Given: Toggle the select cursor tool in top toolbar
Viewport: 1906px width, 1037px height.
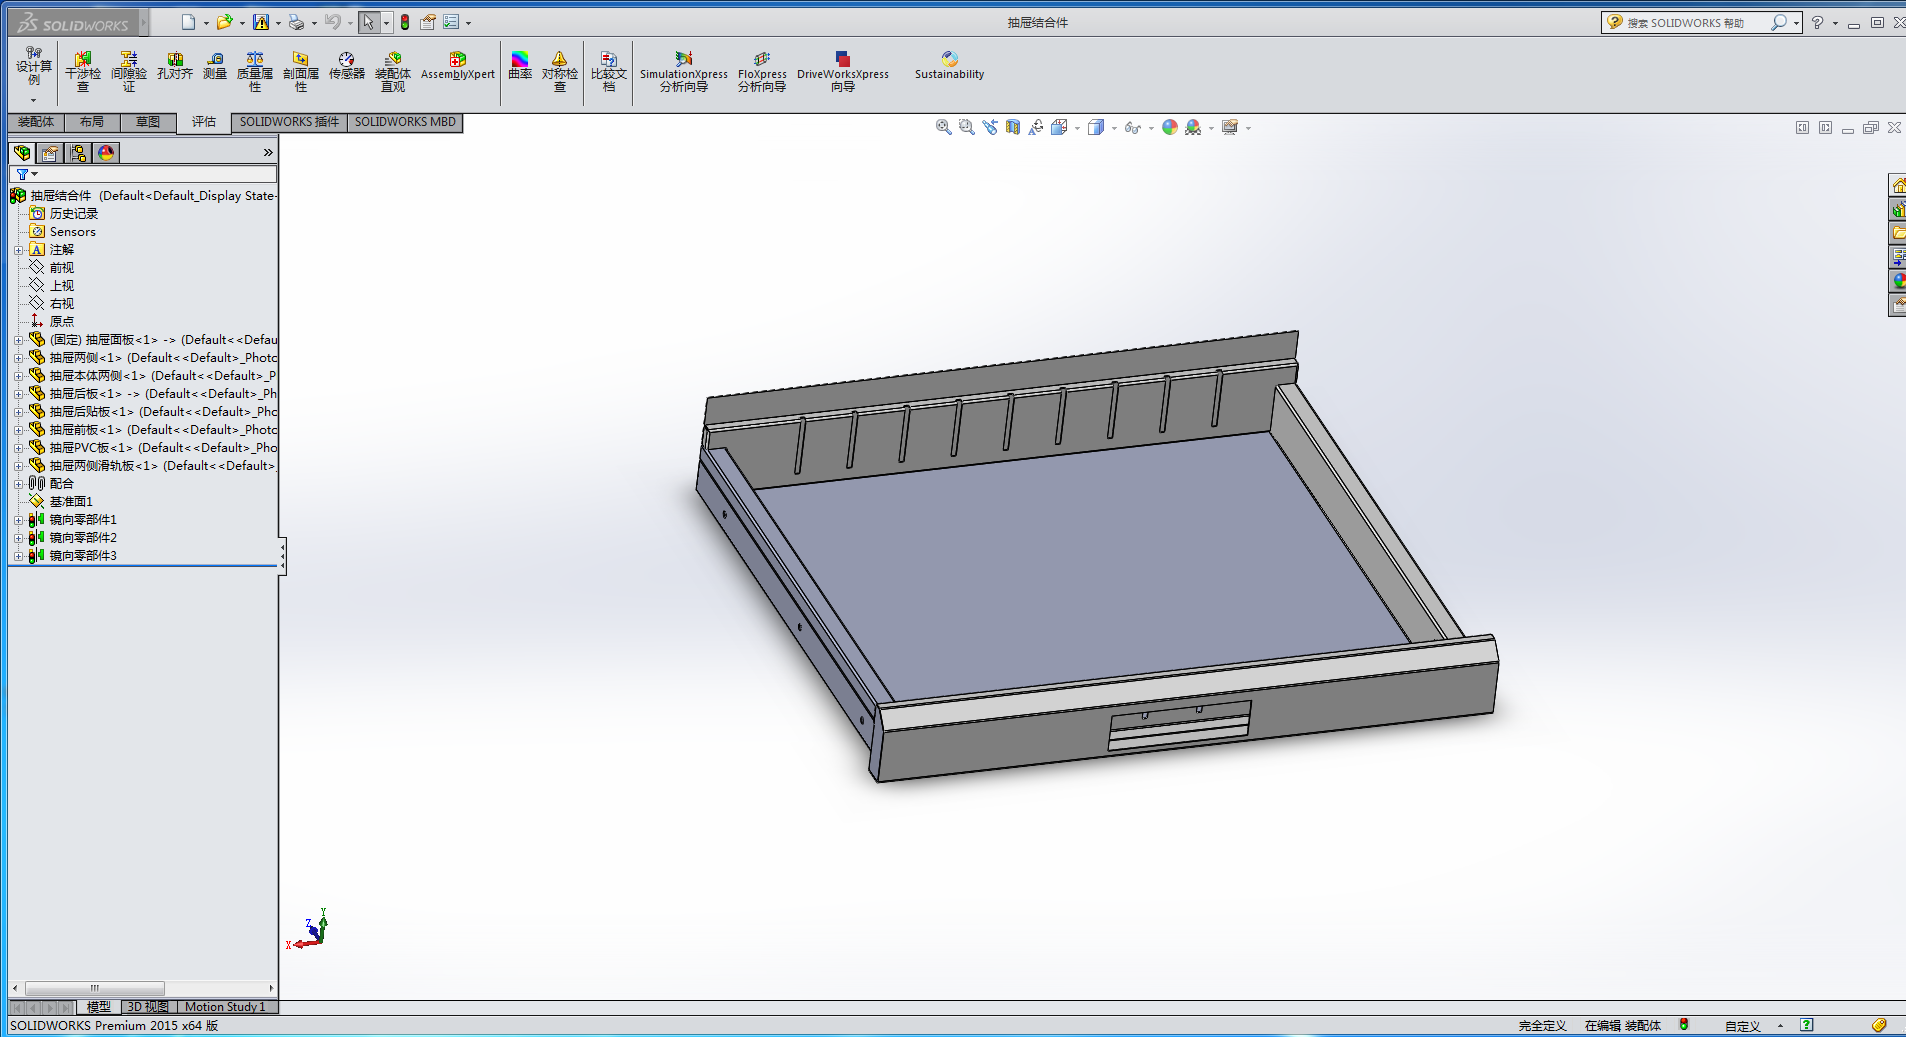Looking at the screenshot, I should point(369,22).
